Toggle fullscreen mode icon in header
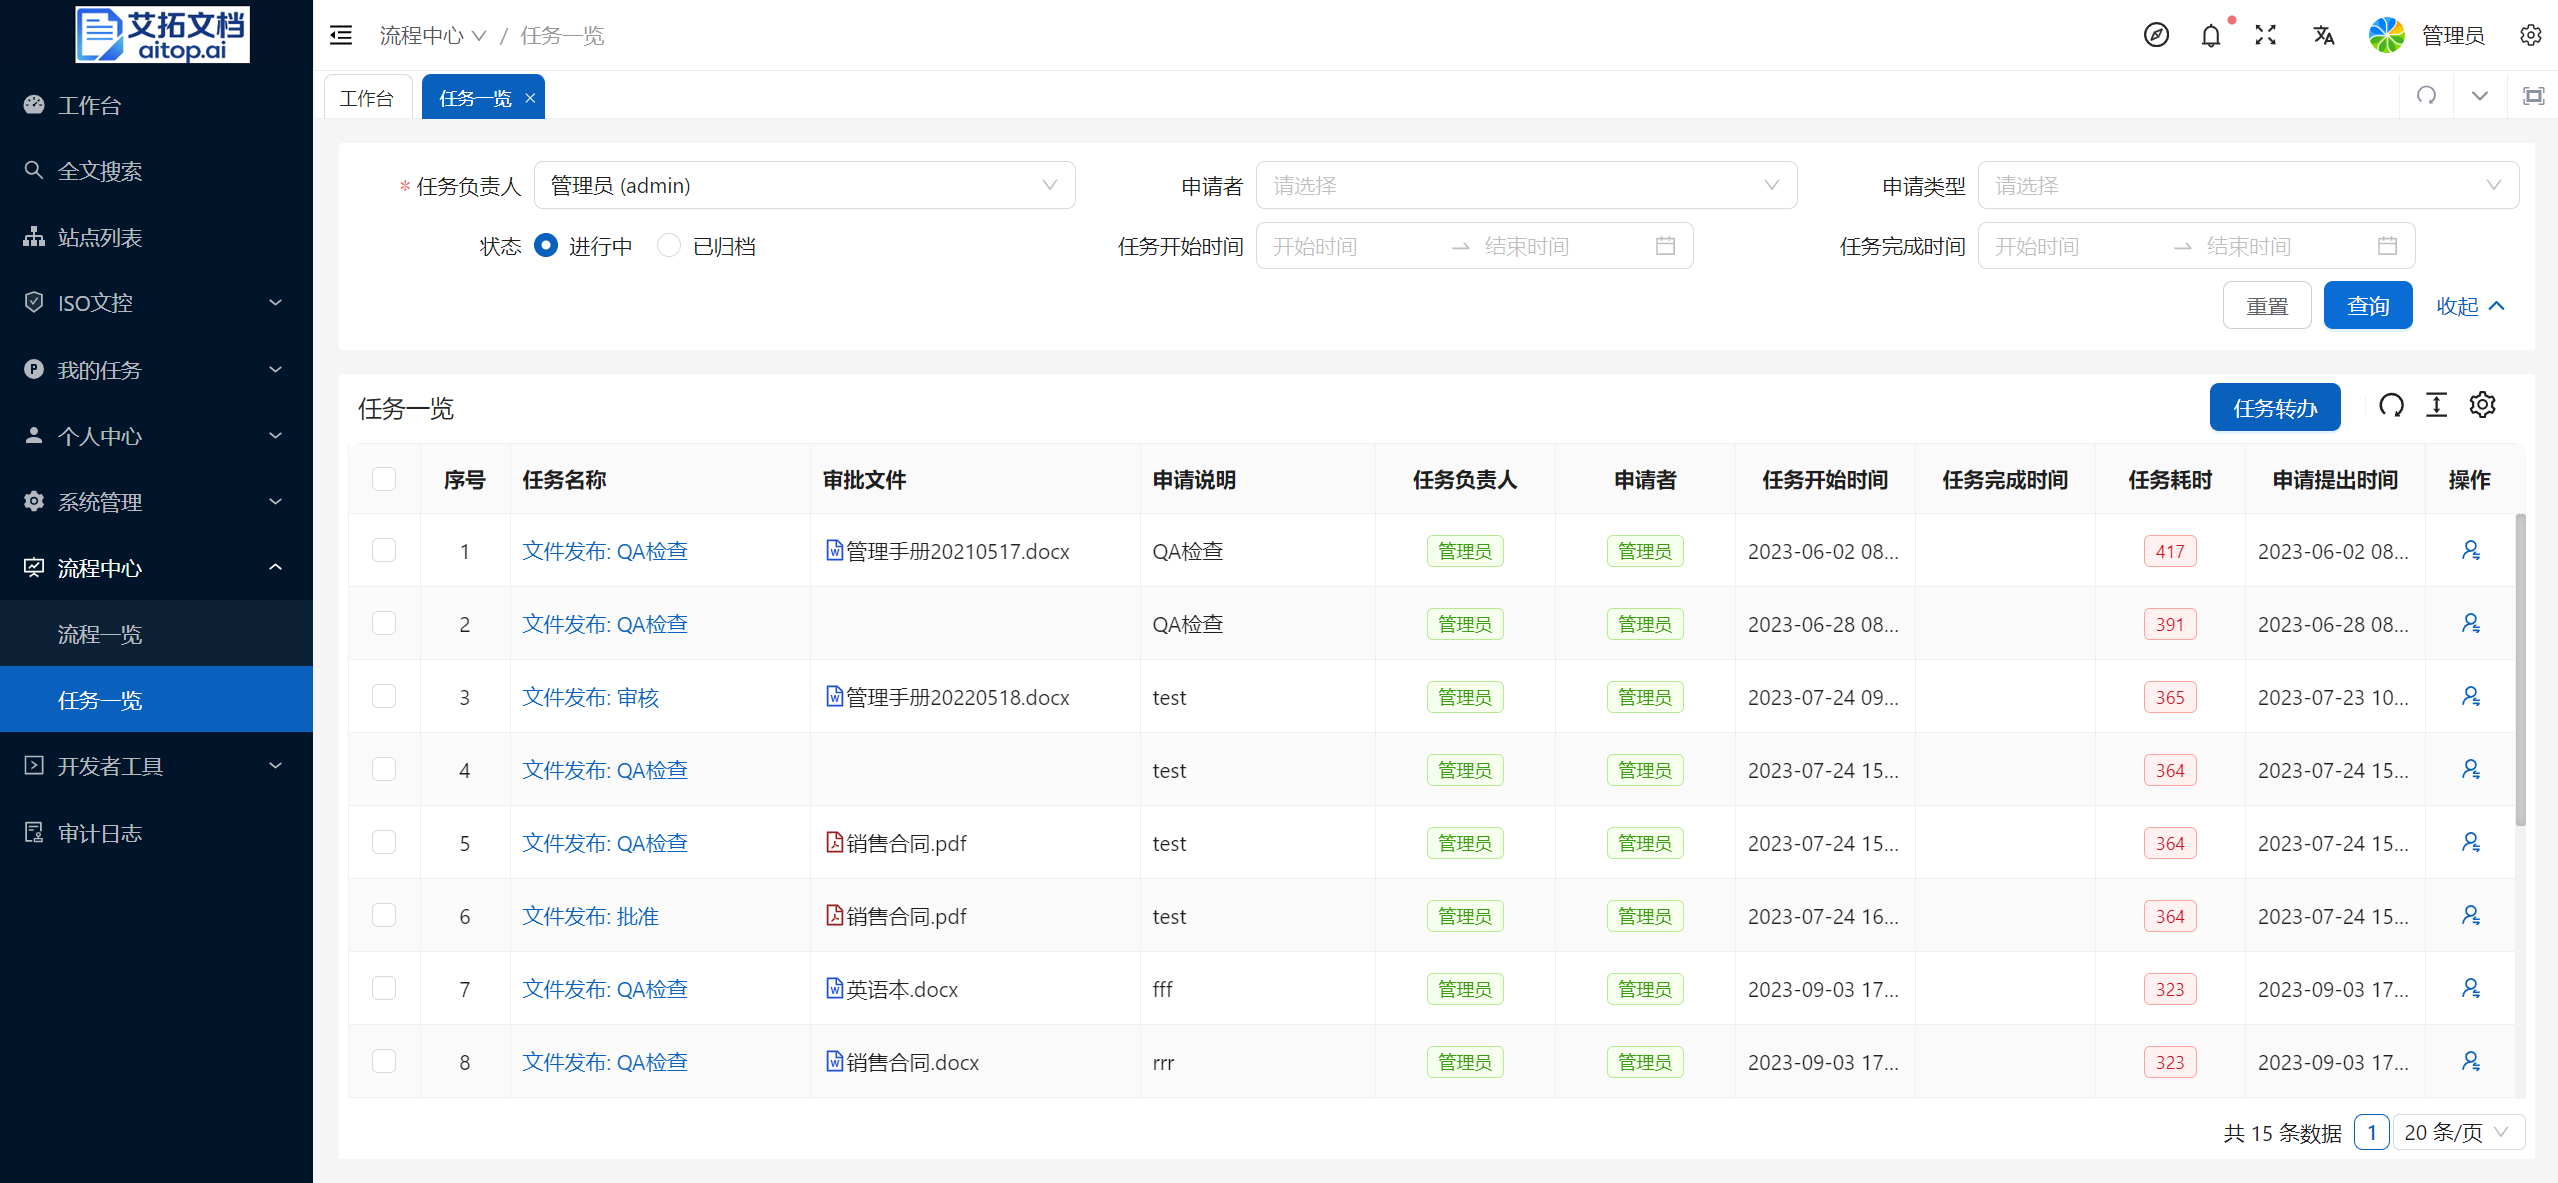Image resolution: width=2558 pixels, height=1183 pixels. [x=2265, y=36]
